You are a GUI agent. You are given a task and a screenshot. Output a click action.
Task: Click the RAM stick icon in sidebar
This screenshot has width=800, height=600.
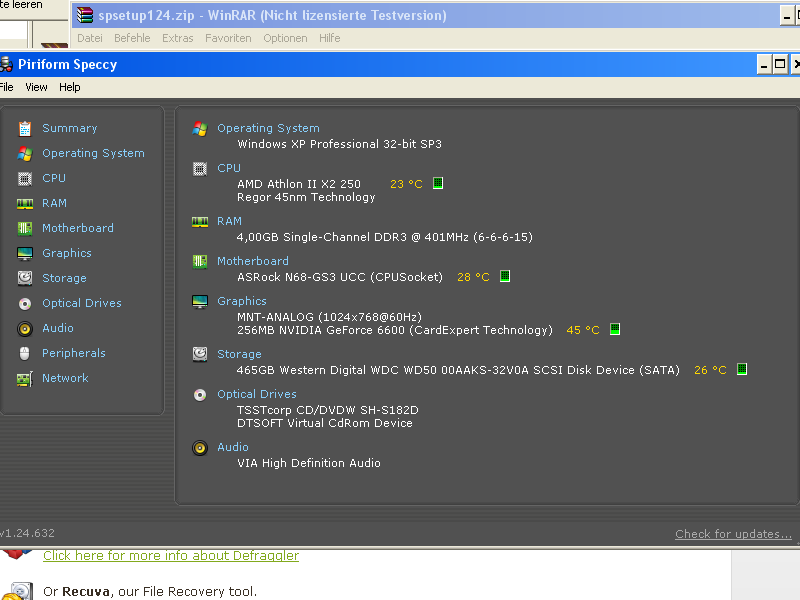[x=24, y=204]
